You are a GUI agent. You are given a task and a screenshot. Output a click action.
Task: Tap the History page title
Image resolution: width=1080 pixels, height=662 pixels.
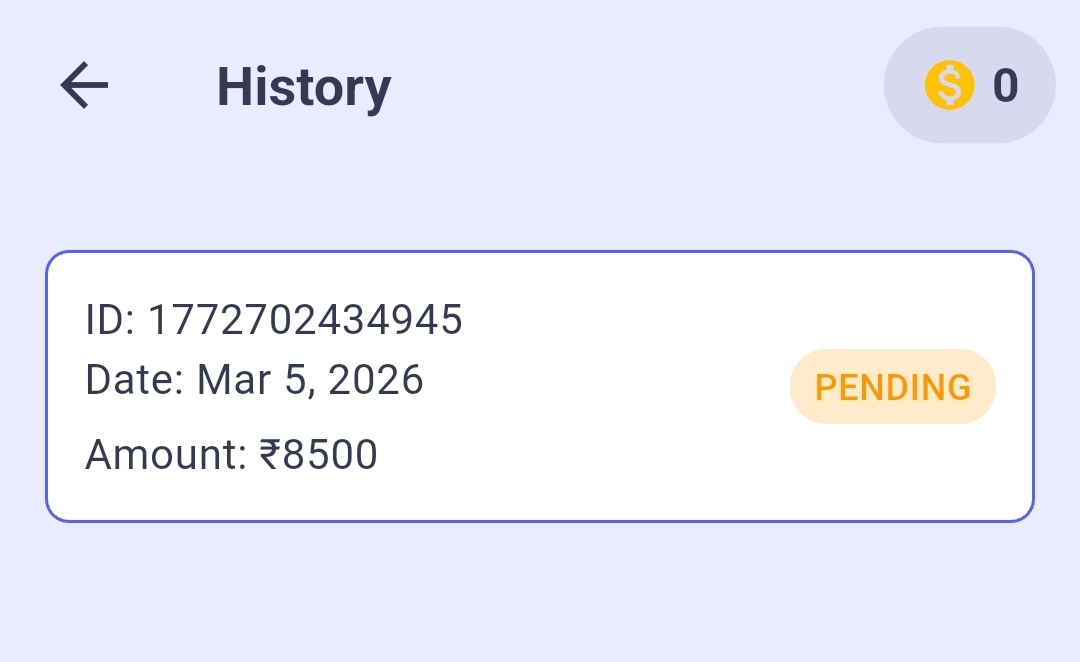point(303,87)
